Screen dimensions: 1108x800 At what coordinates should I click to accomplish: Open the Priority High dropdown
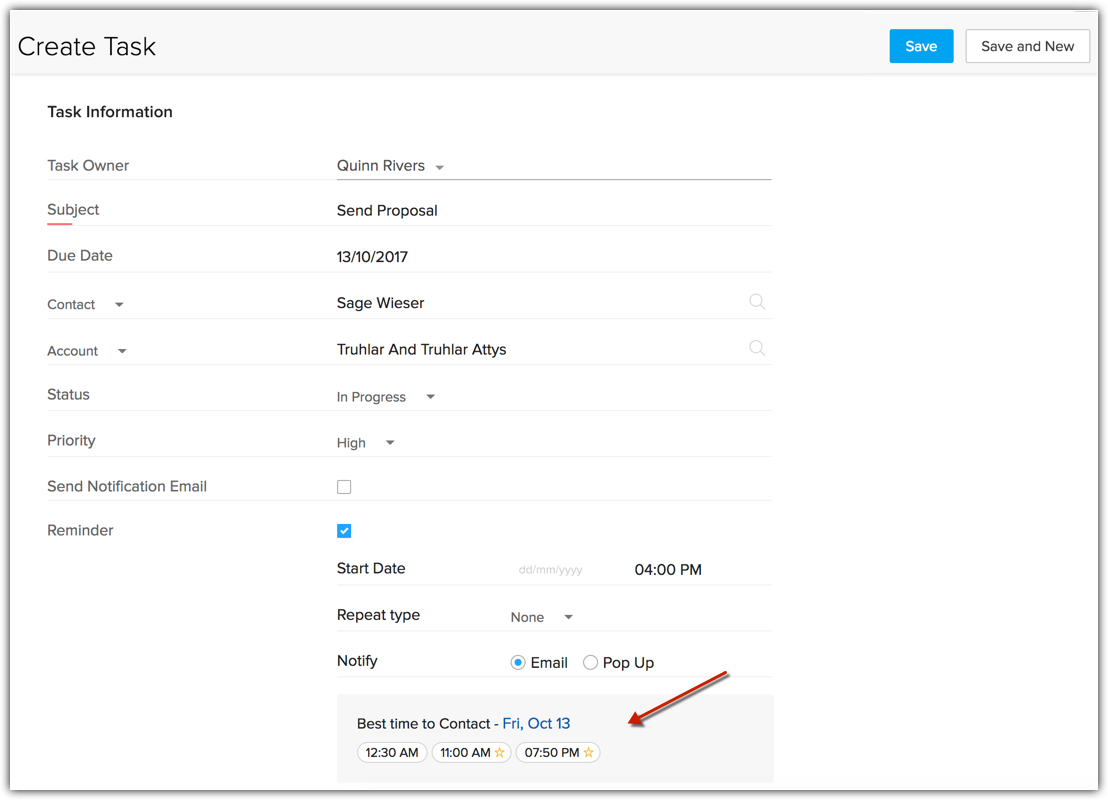pos(390,443)
